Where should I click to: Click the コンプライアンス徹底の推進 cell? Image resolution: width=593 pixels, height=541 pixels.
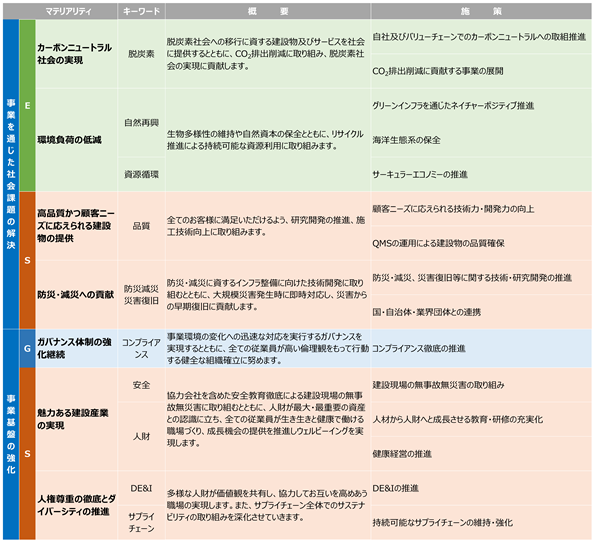point(481,348)
